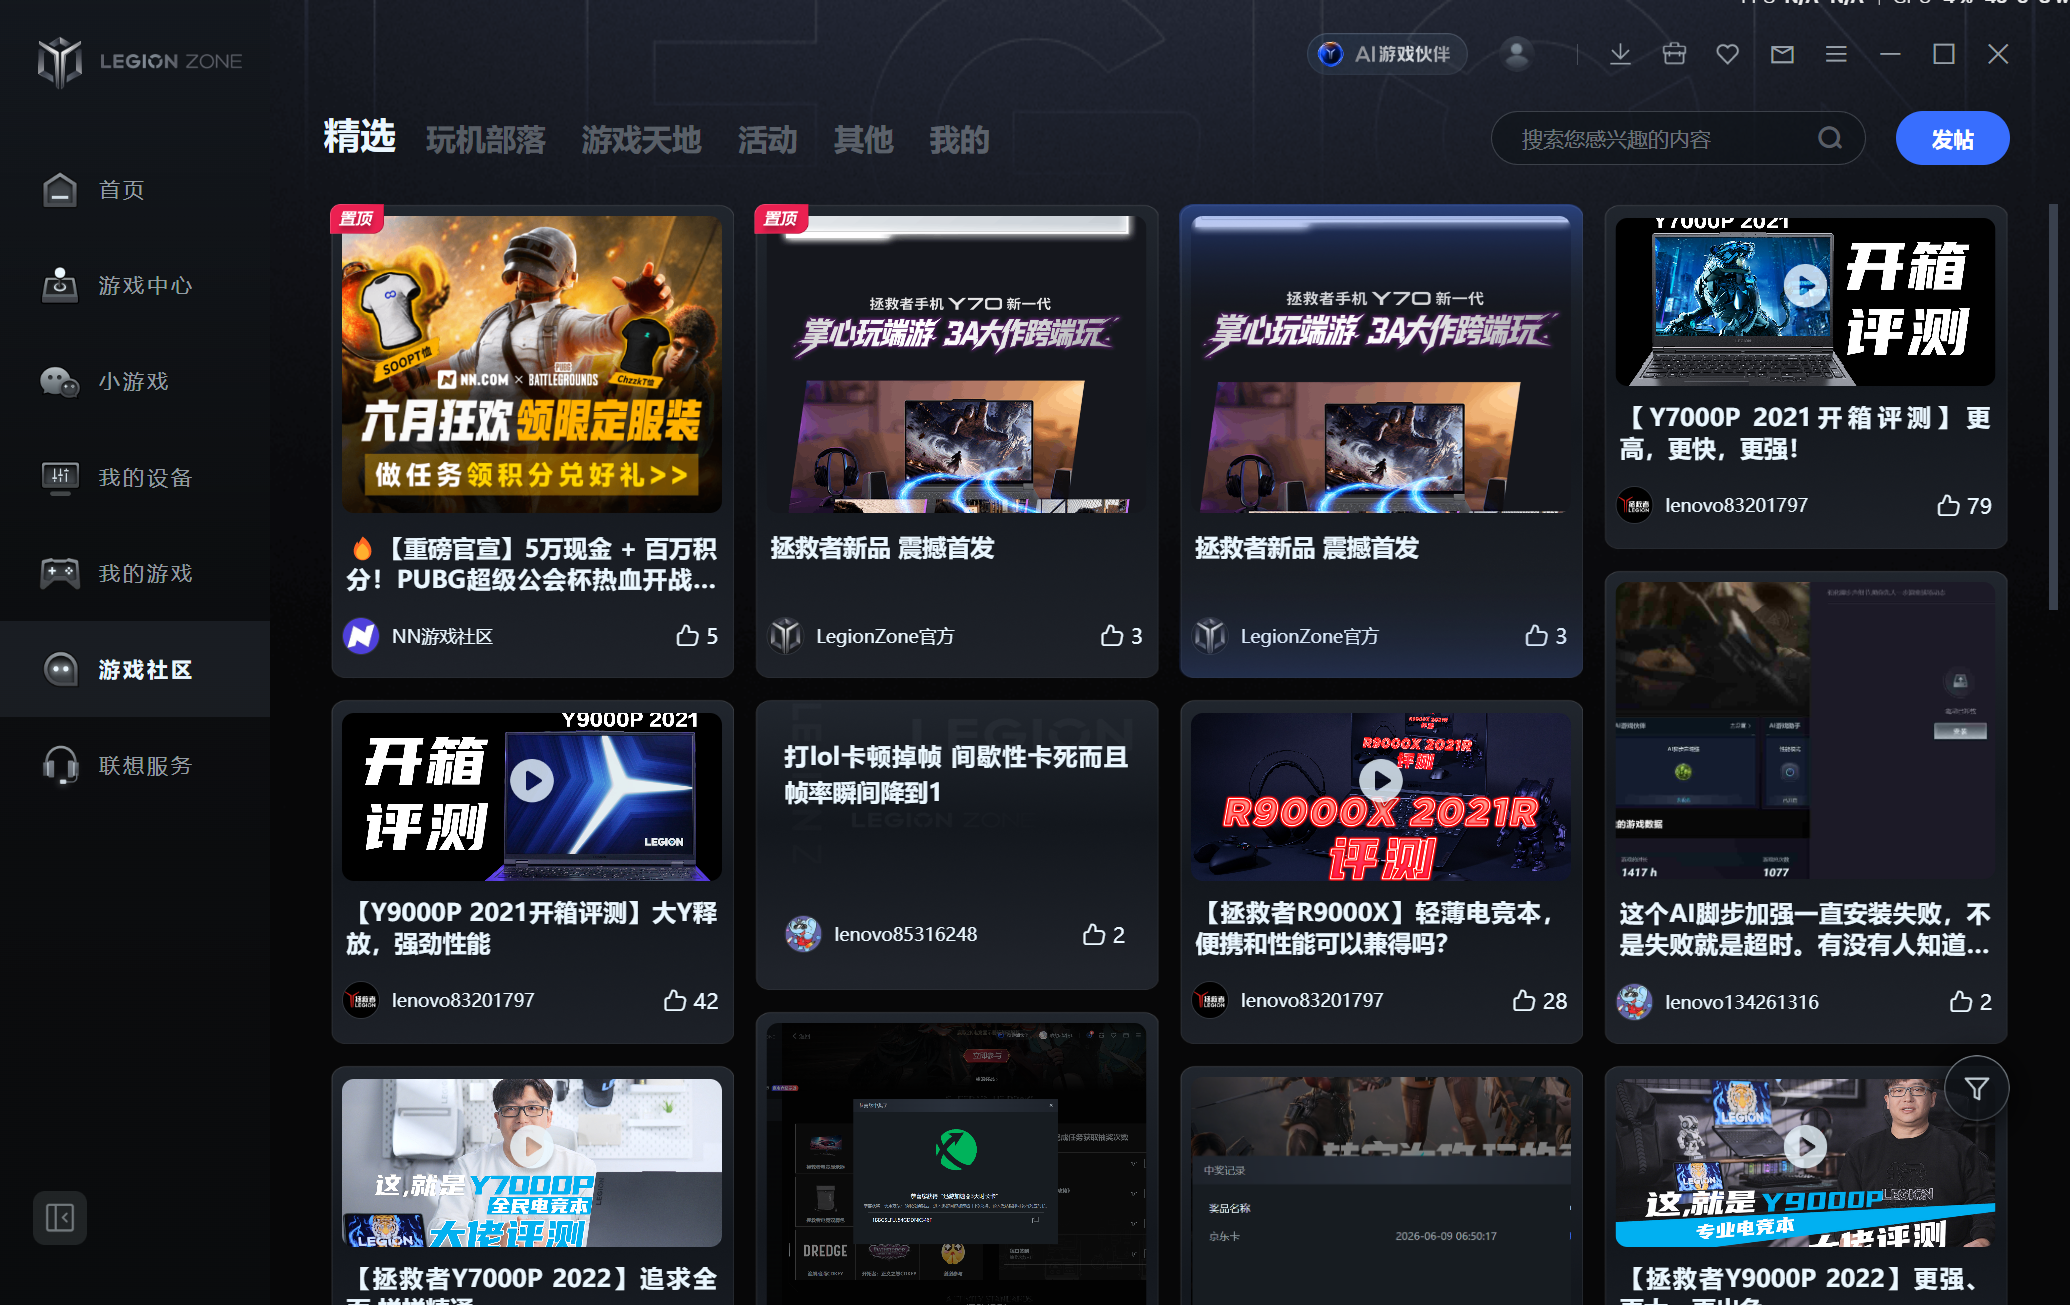Viewport: 2070px width, 1305px height.
Task: Switch to the 玩机部落 tab
Action: tap(485, 139)
